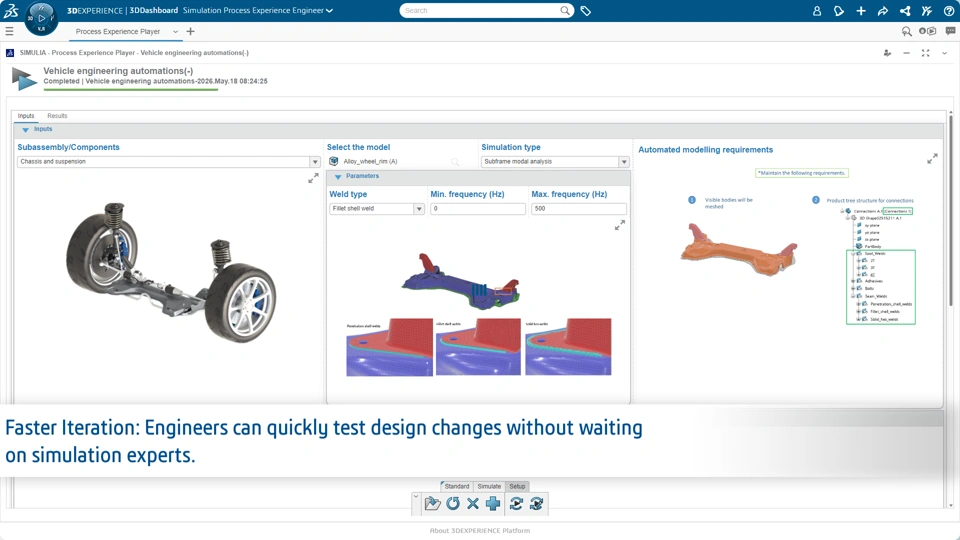Click the Seam_Welds tree node
Viewport: 960px width, 540px height.
pyautogui.click(x=876, y=296)
